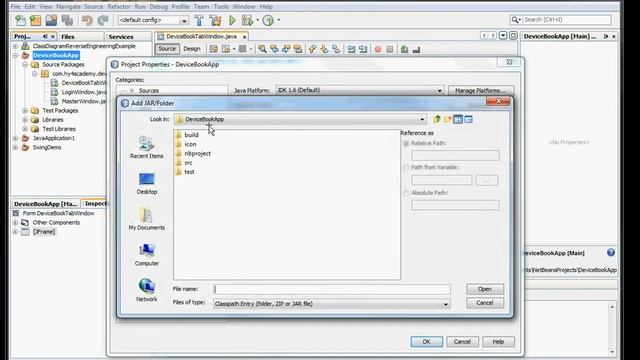The height and width of the screenshot is (360, 640).
Task: Open Computer in file chooser sidebar
Action: (x=147, y=255)
